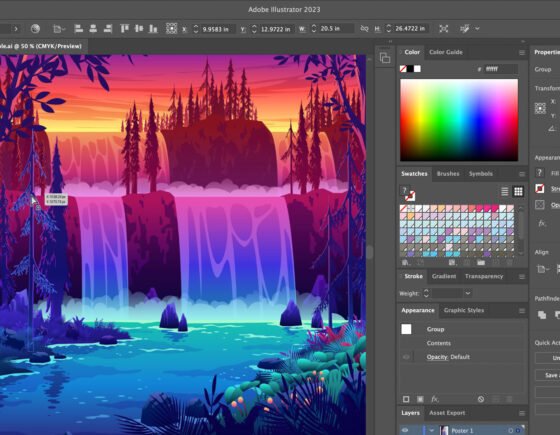Click the H value stepper arrows
Viewport: 560px width, 435px height.
pyautogui.click(x=389, y=28)
